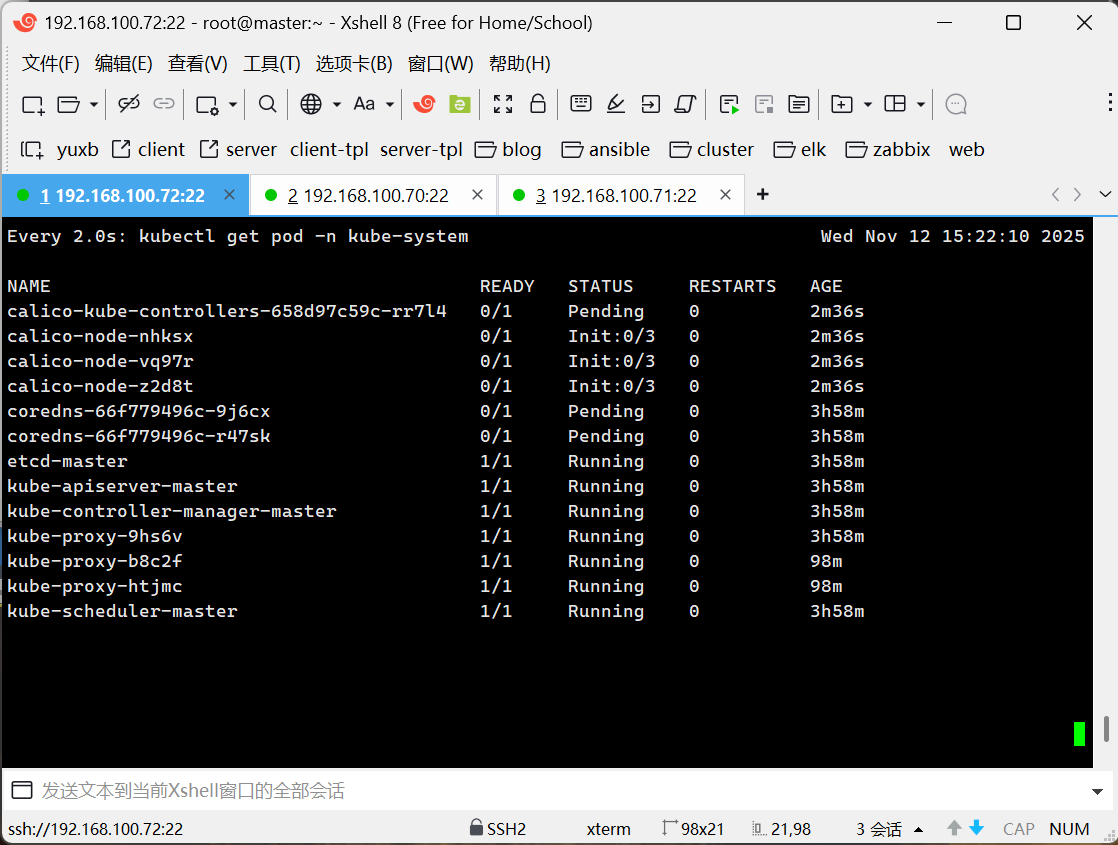The width and height of the screenshot is (1118, 845).
Task: Click the Disconnect icon
Action: click(129, 104)
